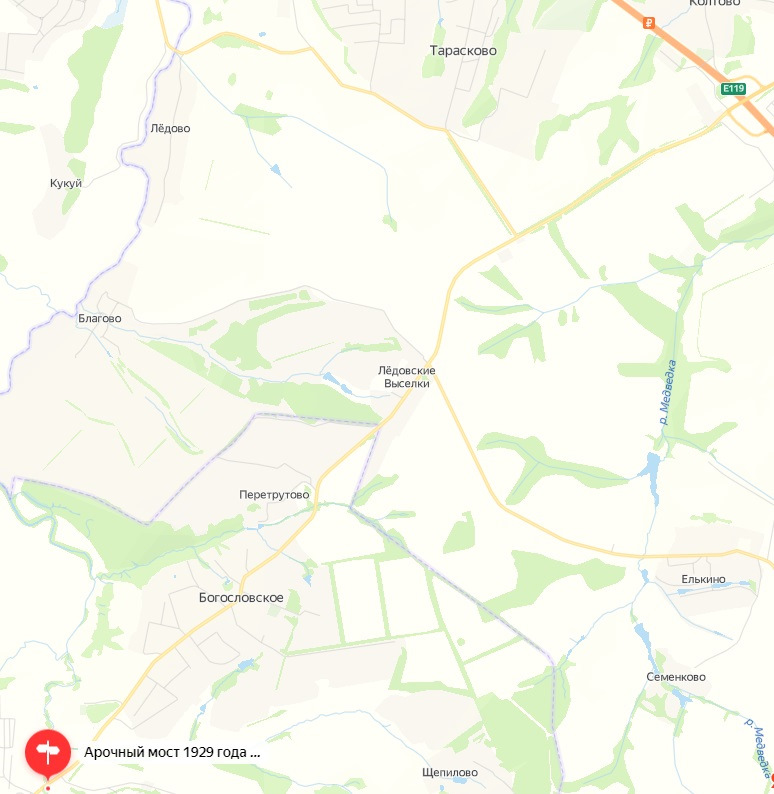Image resolution: width=774 pixels, height=794 pixels.
Task: Select the Семенково village label
Action: [676, 677]
